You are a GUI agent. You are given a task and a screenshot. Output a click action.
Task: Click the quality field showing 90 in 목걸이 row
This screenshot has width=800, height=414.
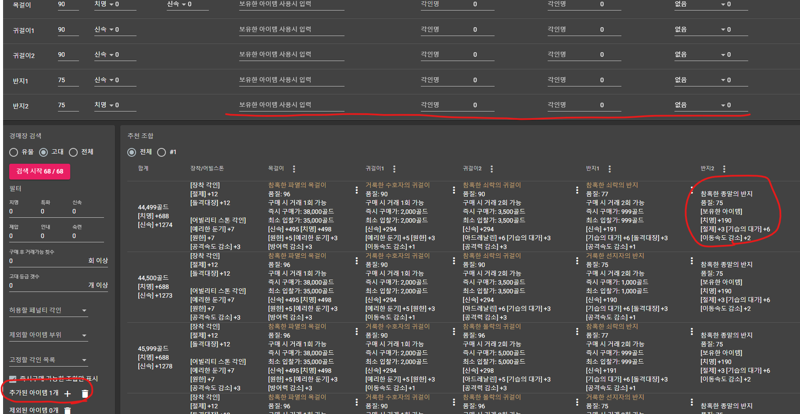(x=68, y=4)
